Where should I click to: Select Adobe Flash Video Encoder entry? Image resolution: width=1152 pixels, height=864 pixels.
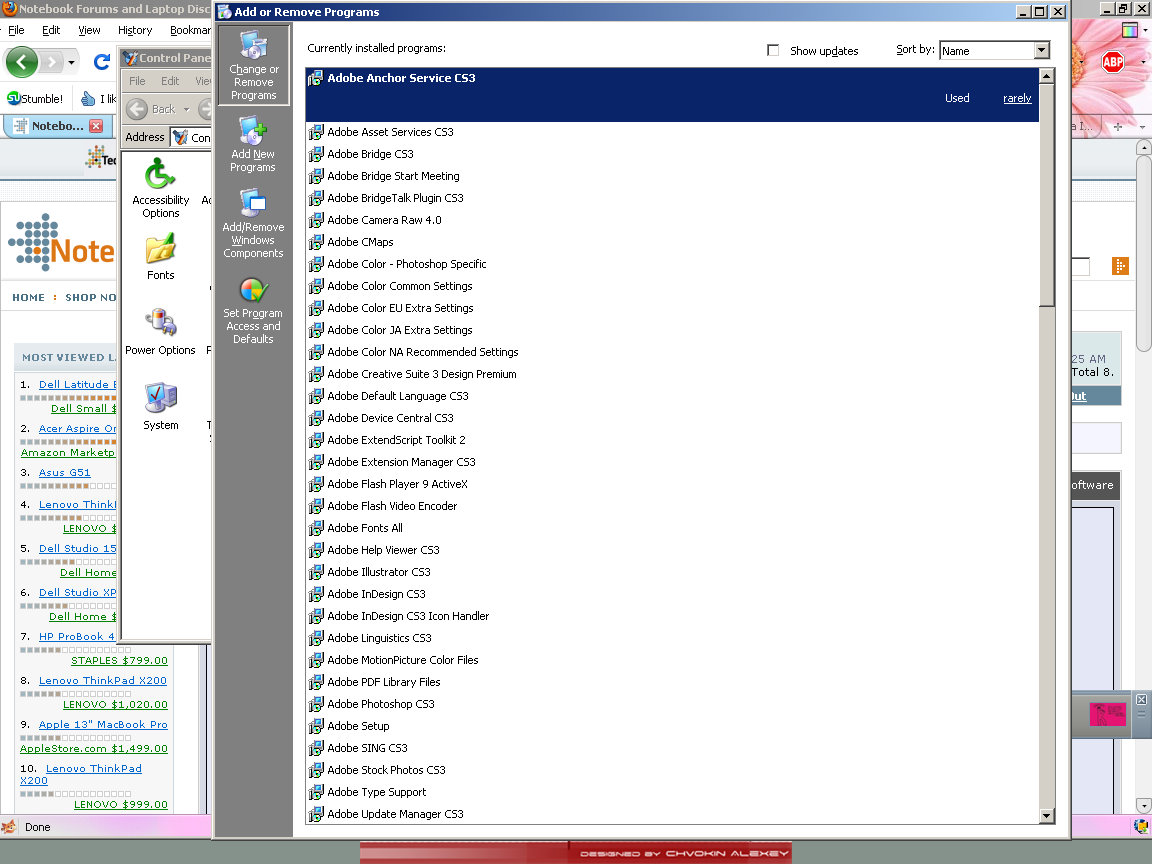click(392, 507)
